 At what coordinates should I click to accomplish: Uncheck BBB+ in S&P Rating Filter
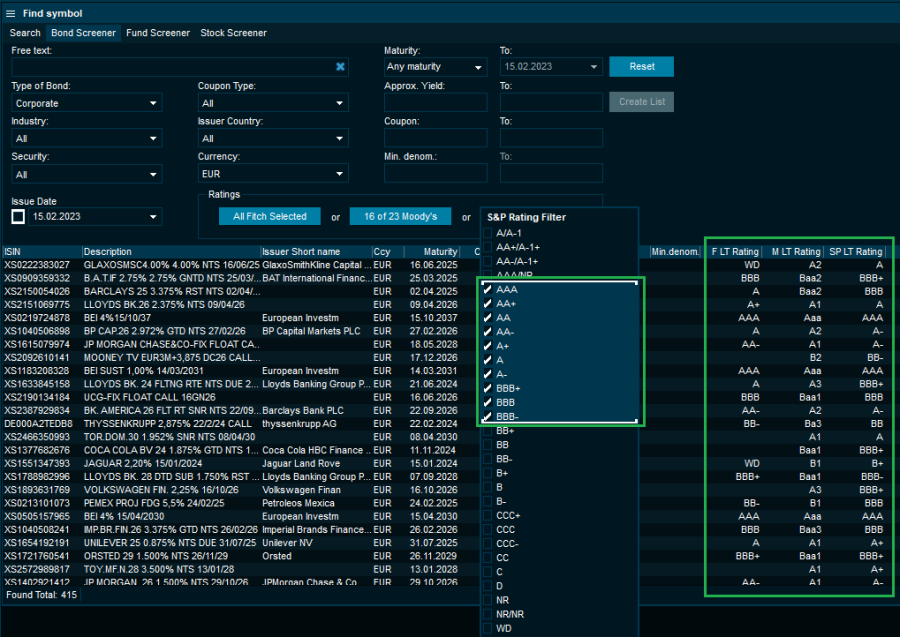point(488,388)
